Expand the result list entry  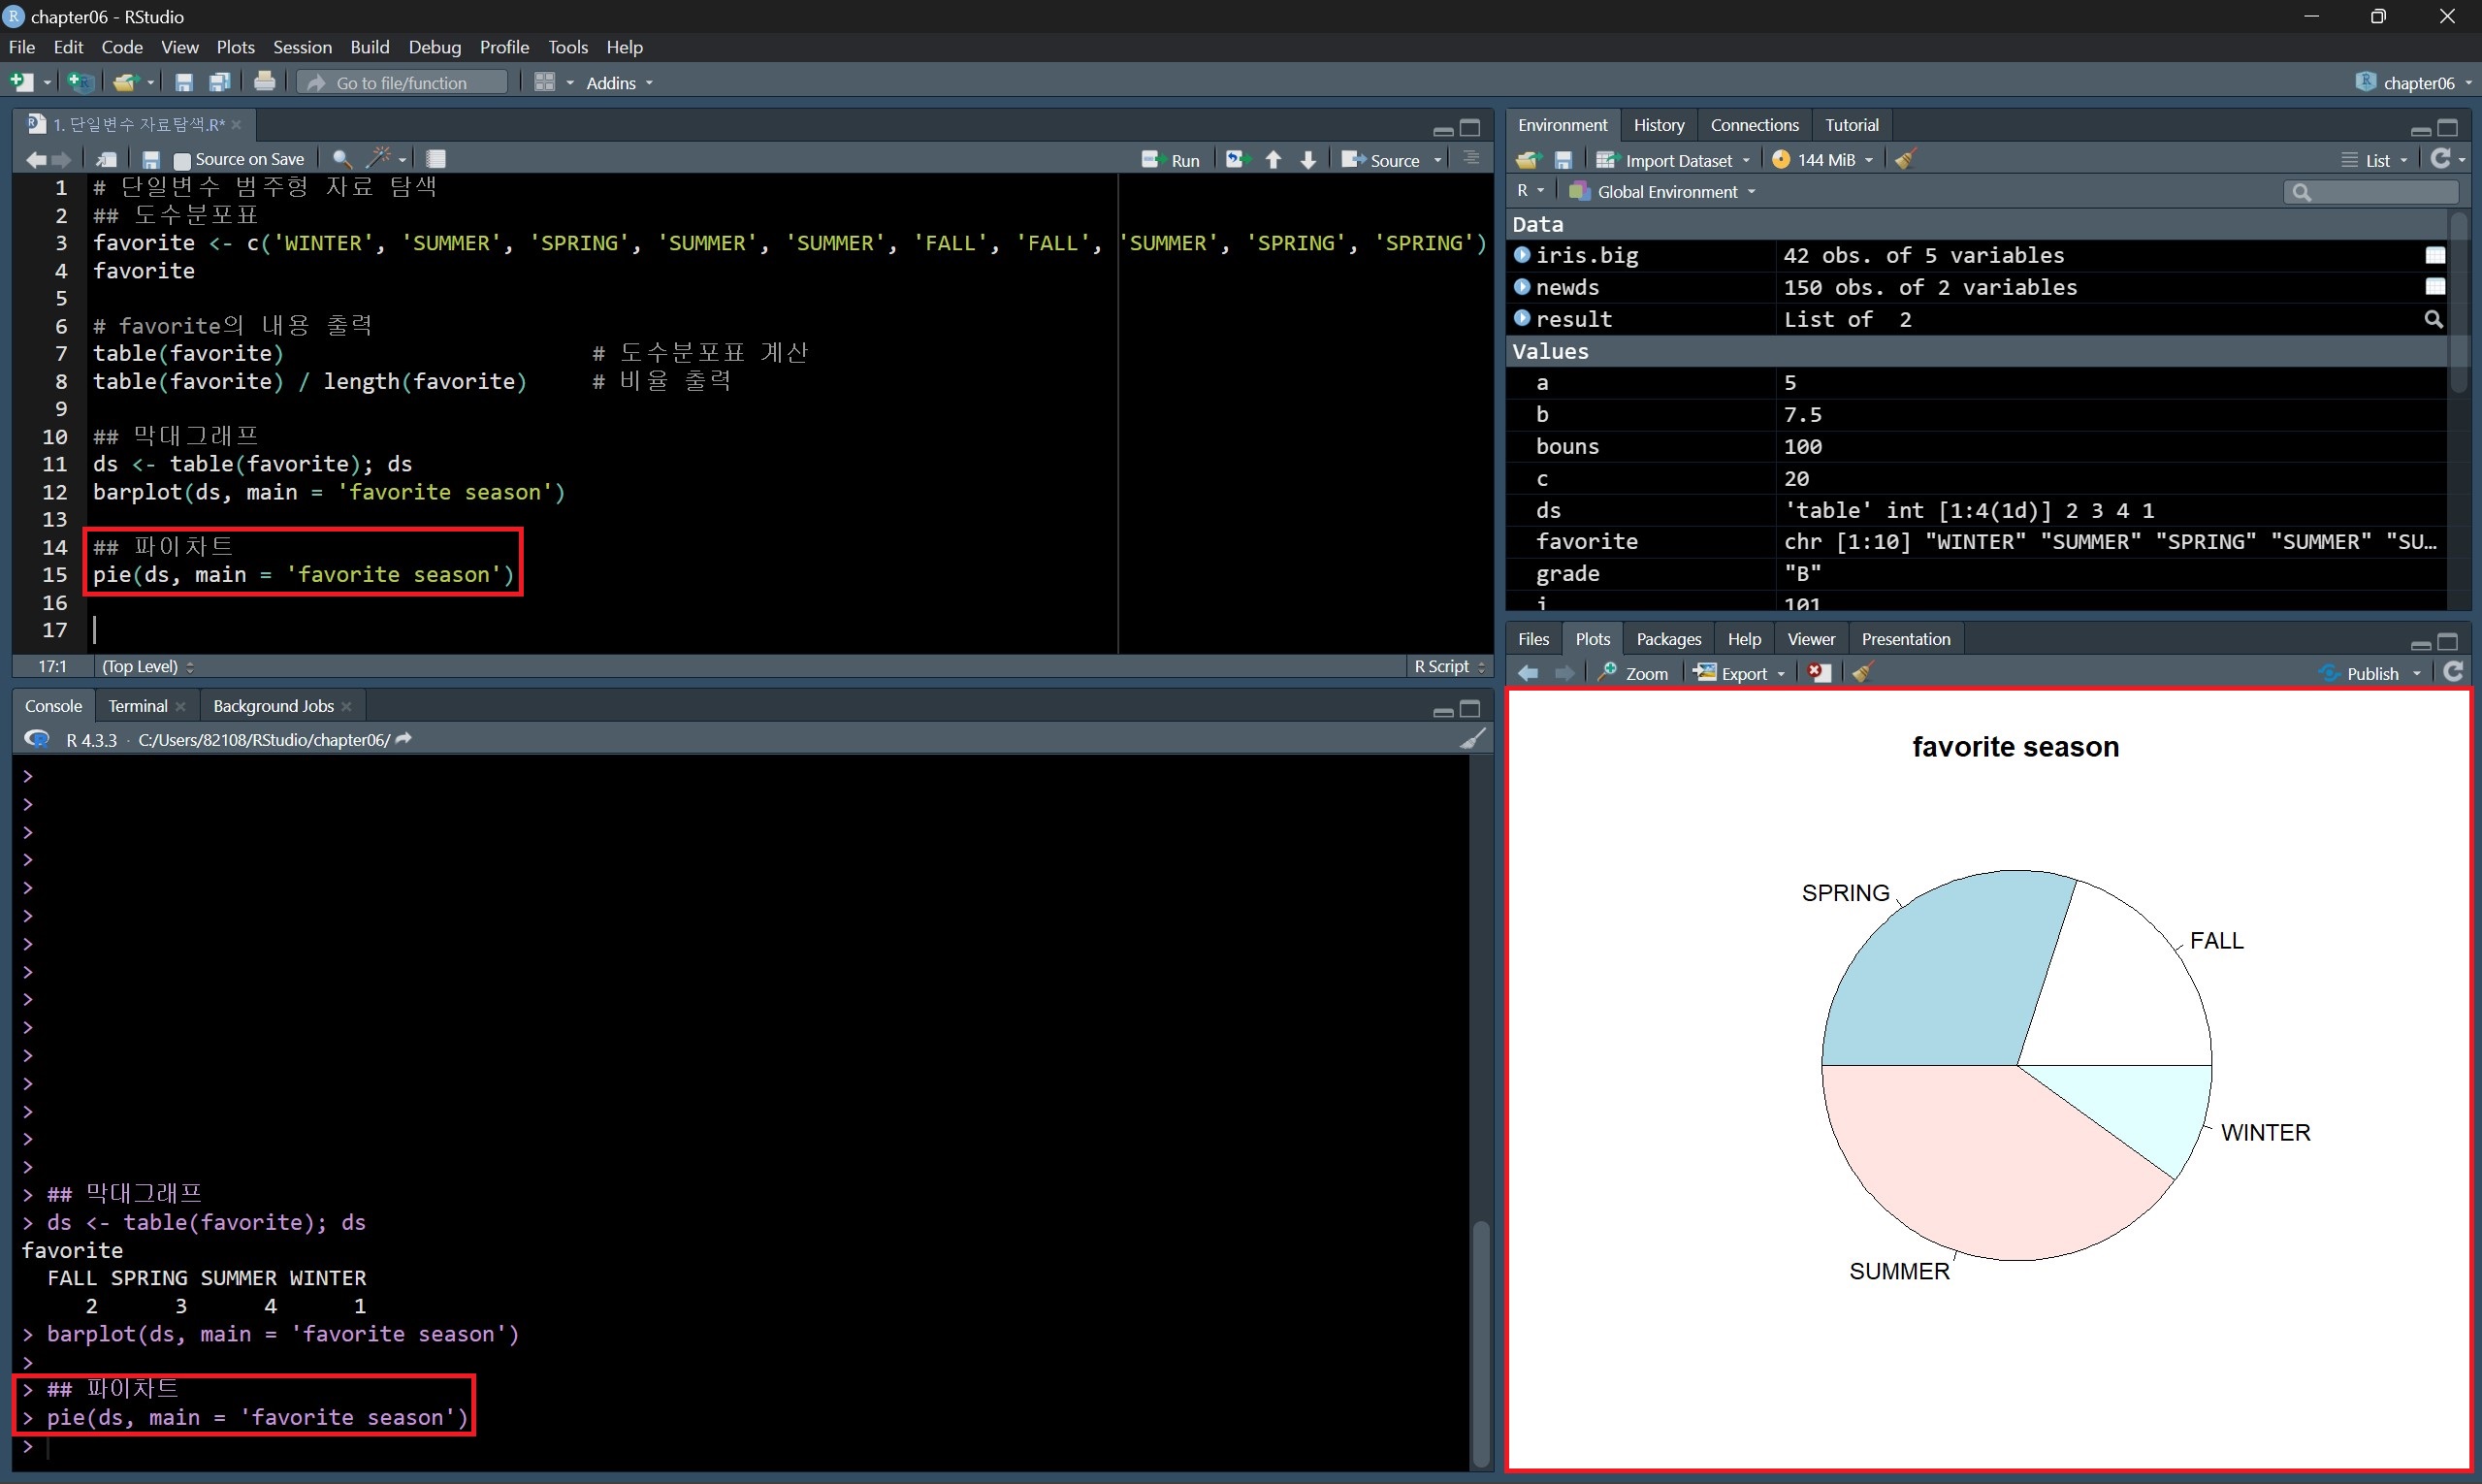1522,318
